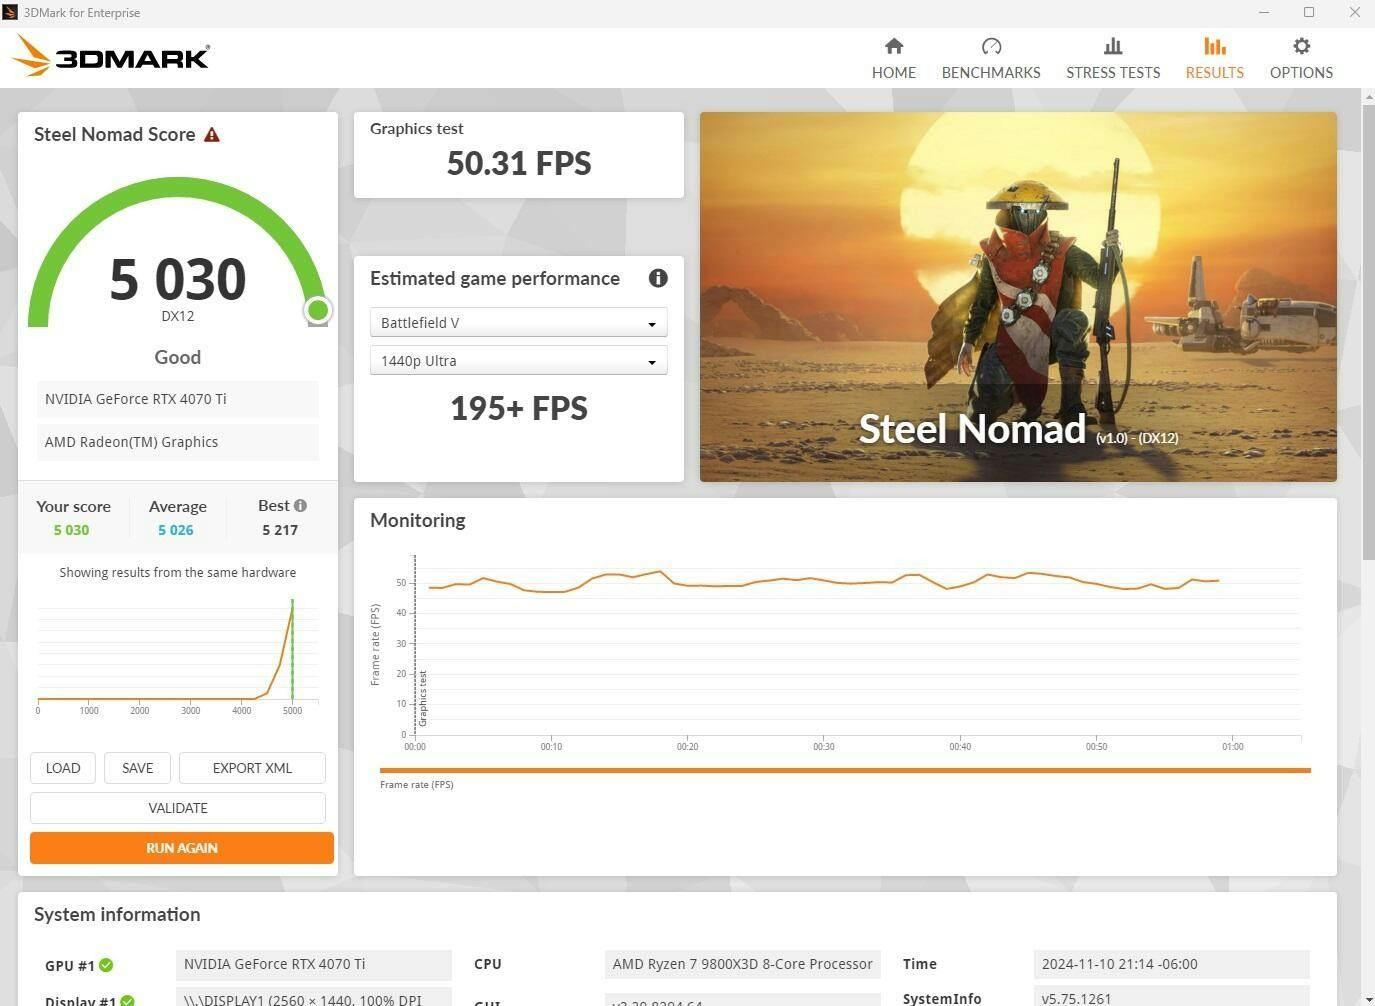Click the STRESS TESTS menu label
Screen dimensions: 1375x1006
1113,72
